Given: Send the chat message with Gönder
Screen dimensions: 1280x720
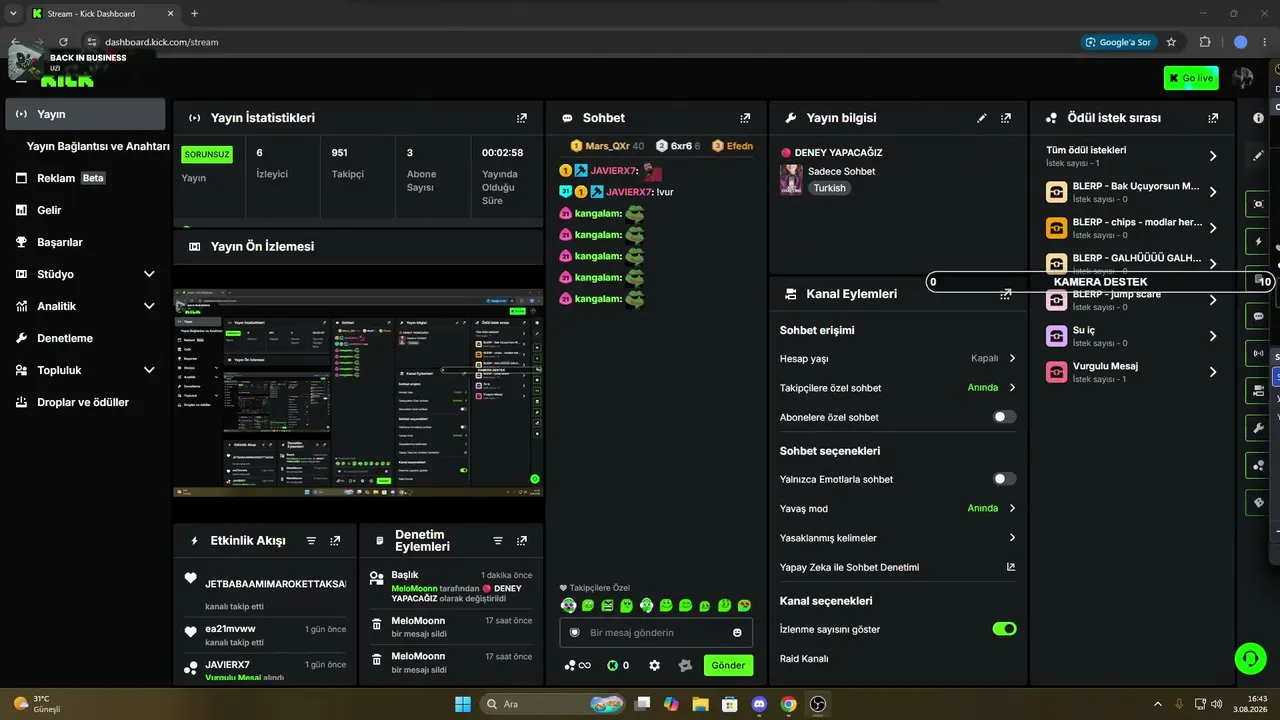Looking at the screenshot, I should [728, 665].
